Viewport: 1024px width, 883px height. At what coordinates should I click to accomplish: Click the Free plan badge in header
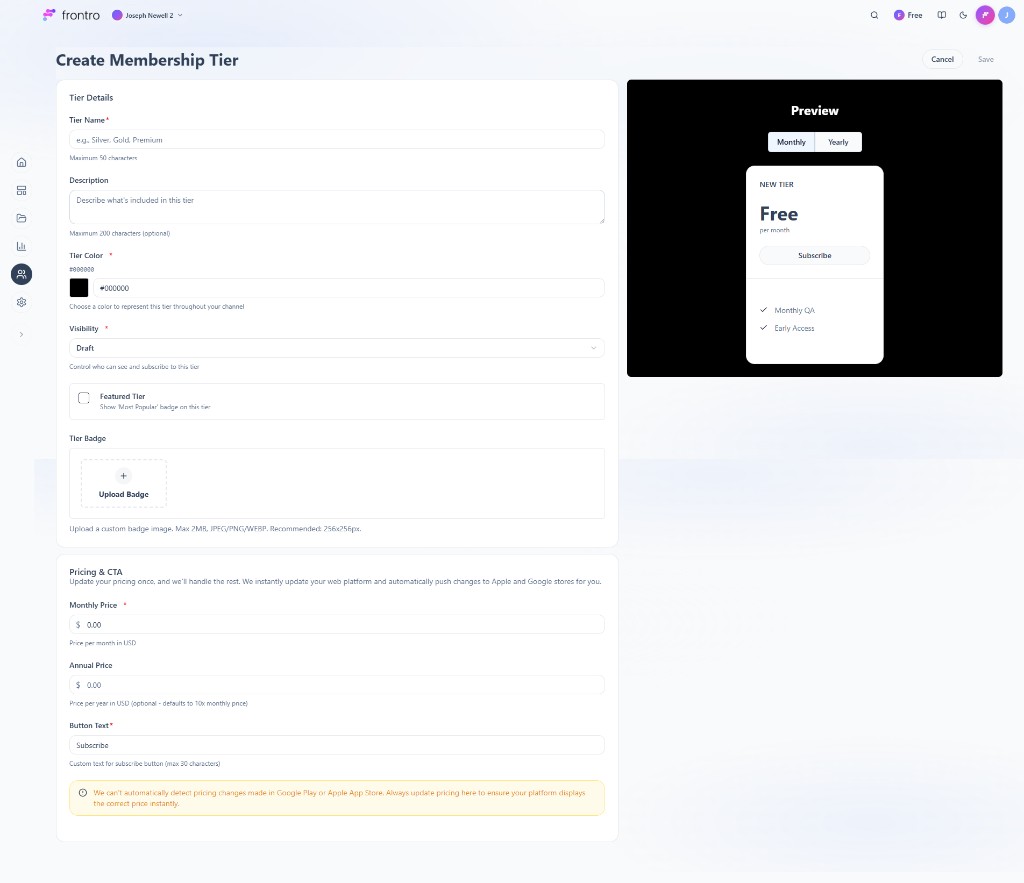pos(908,16)
